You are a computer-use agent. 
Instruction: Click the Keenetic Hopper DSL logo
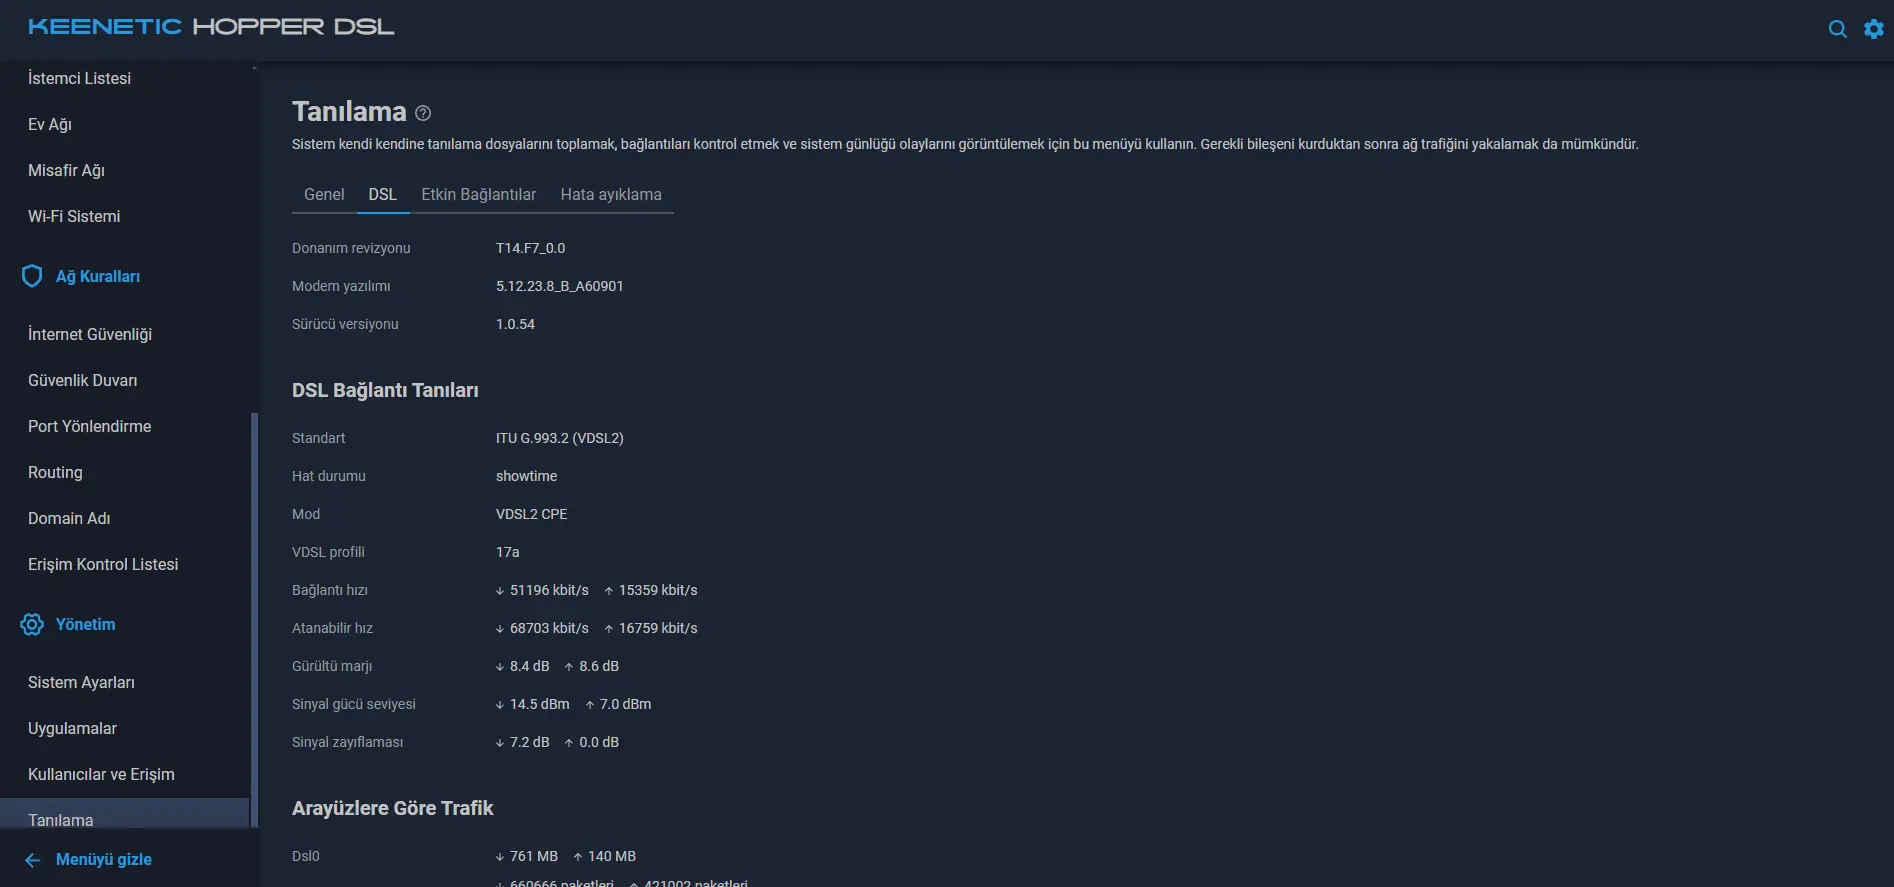click(211, 27)
